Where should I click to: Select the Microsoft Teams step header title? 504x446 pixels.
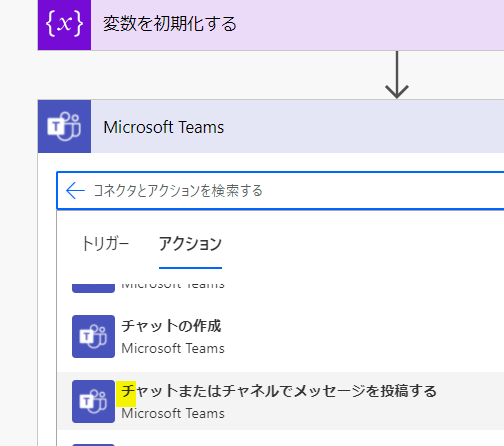pos(164,127)
